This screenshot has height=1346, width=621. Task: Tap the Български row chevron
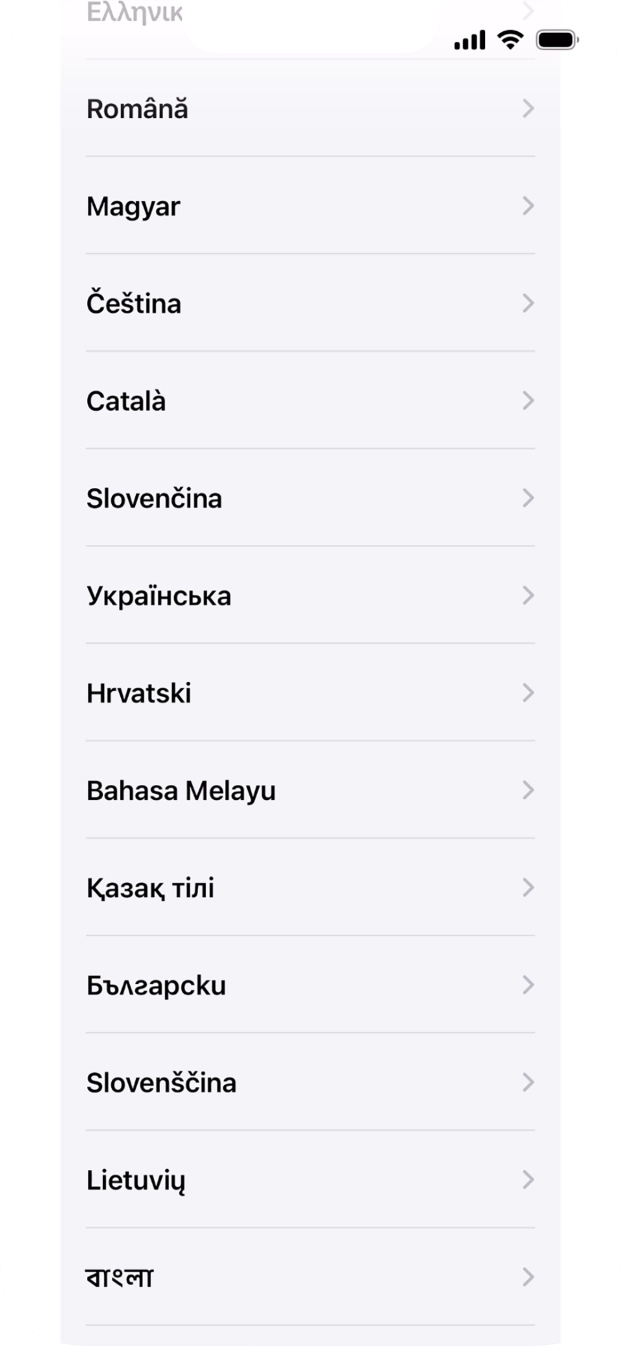(528, 985)
